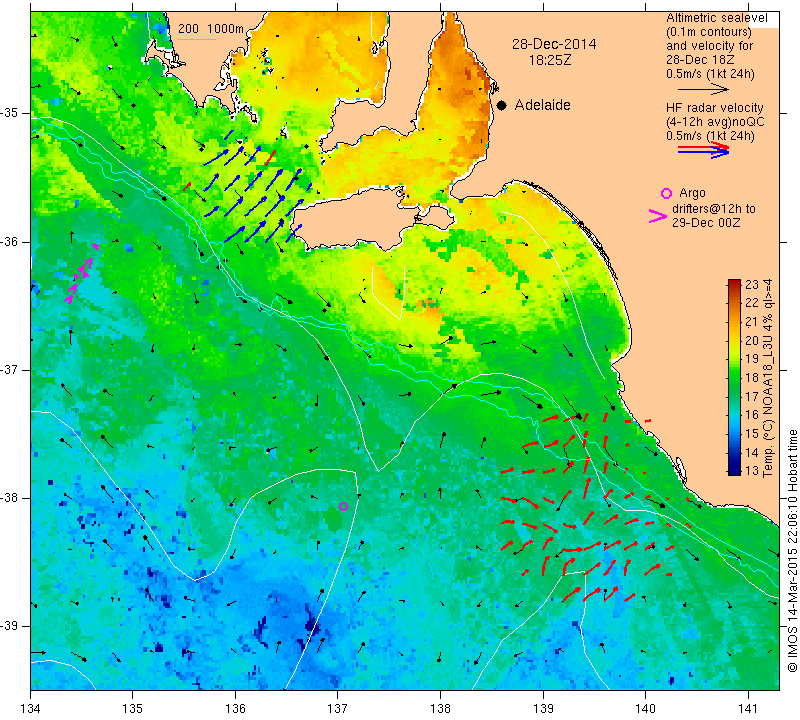Click the dark red top of the temperature colorbar
This screenshot has width=800, height=720.
[x=734, y=284]
